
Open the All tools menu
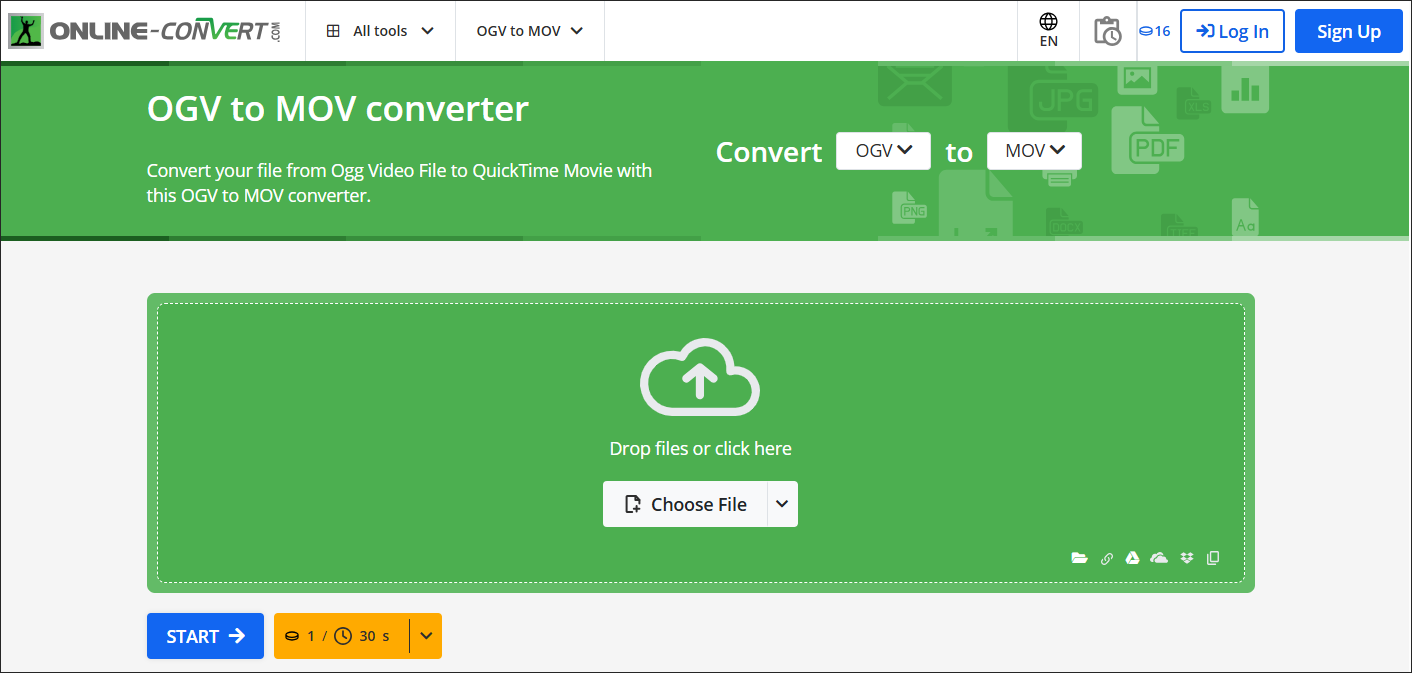click(x=380, y=31)
